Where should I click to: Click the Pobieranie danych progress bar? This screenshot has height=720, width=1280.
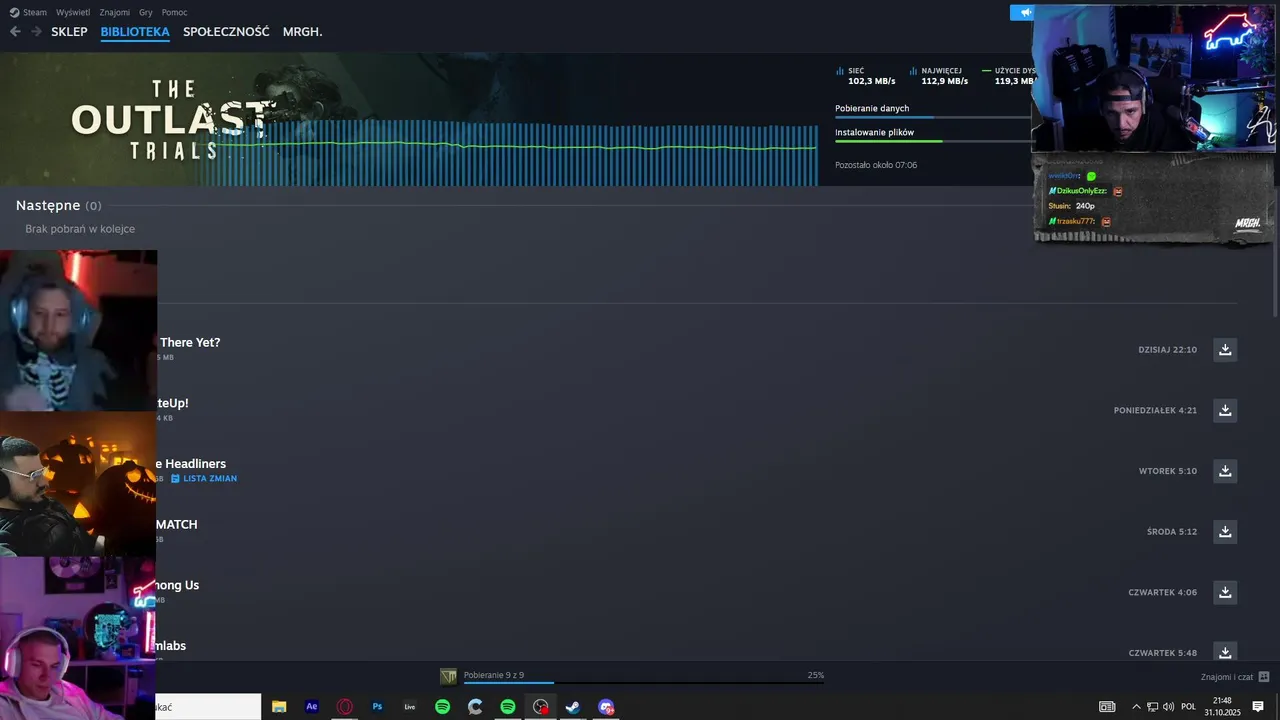click(x=934, y=118)
